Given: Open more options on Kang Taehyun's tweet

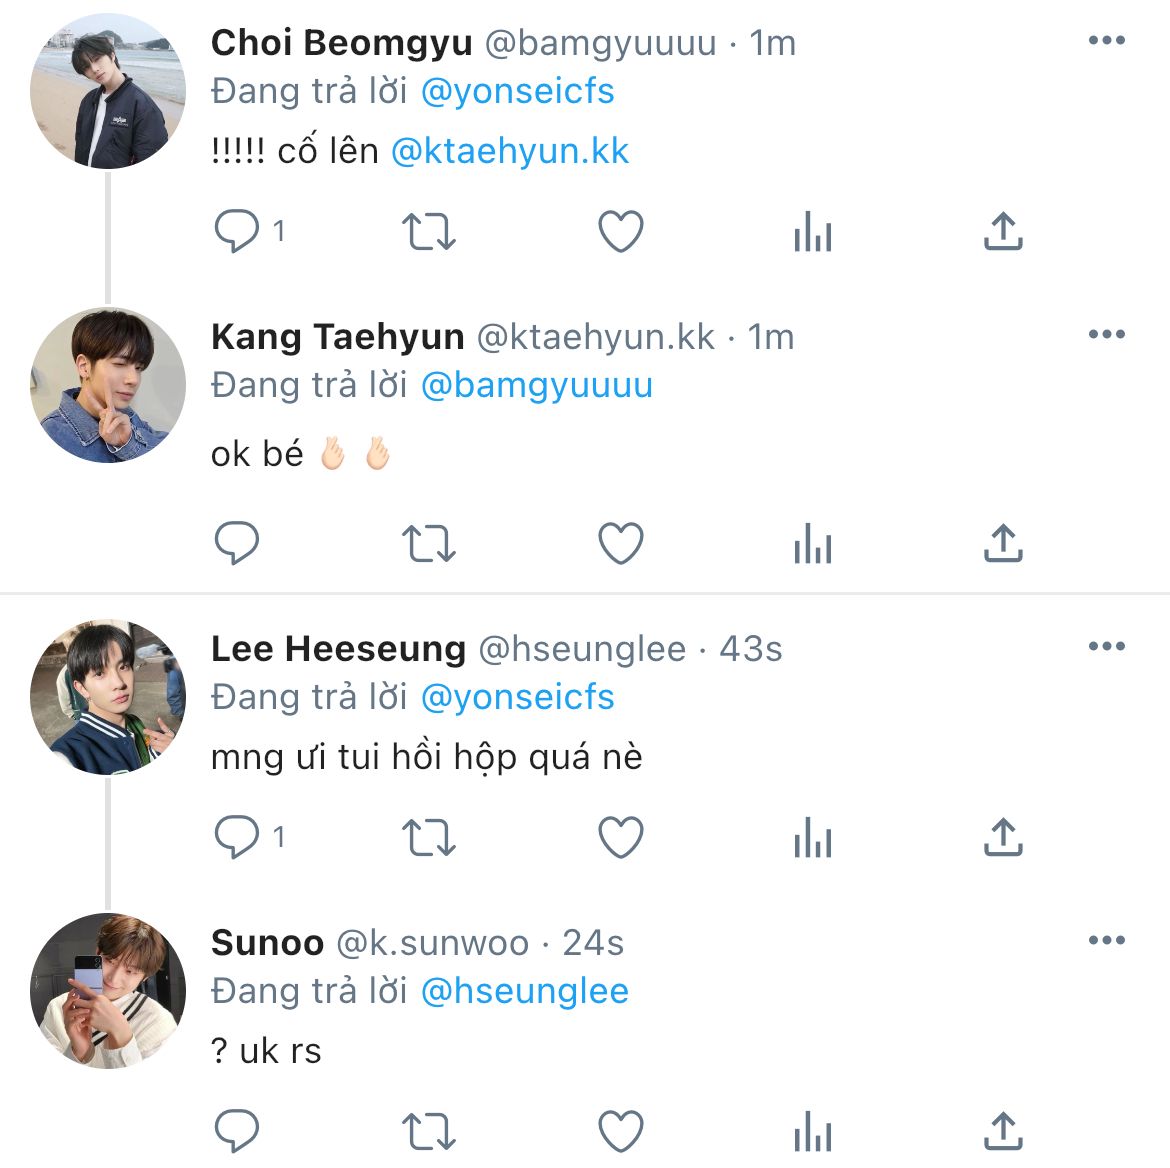Looking at the screenshot, I should [x=1106, y=335].
